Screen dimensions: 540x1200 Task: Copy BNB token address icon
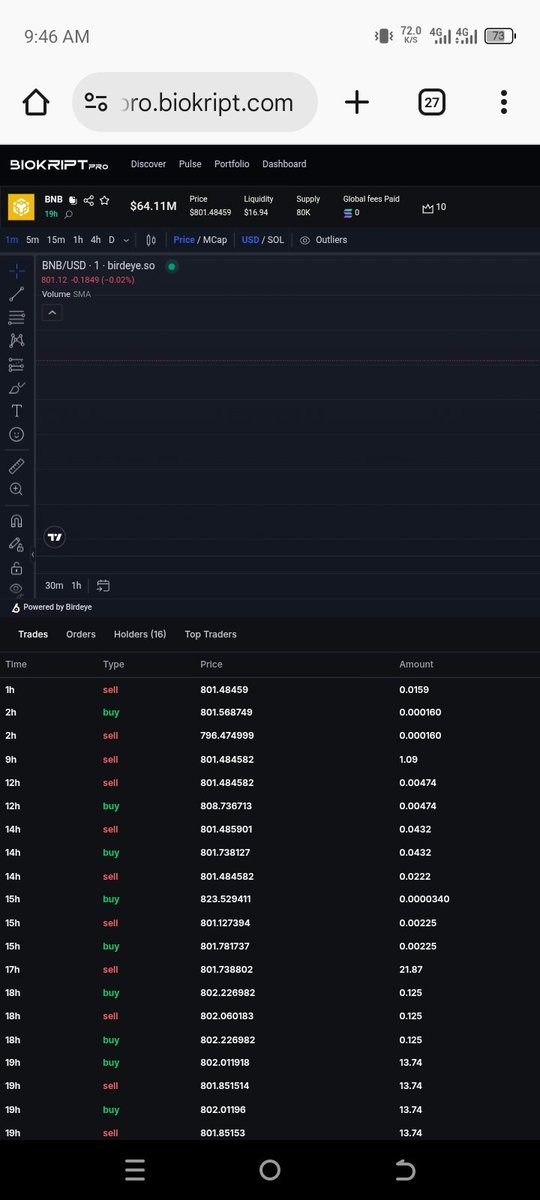coord(73,200)
